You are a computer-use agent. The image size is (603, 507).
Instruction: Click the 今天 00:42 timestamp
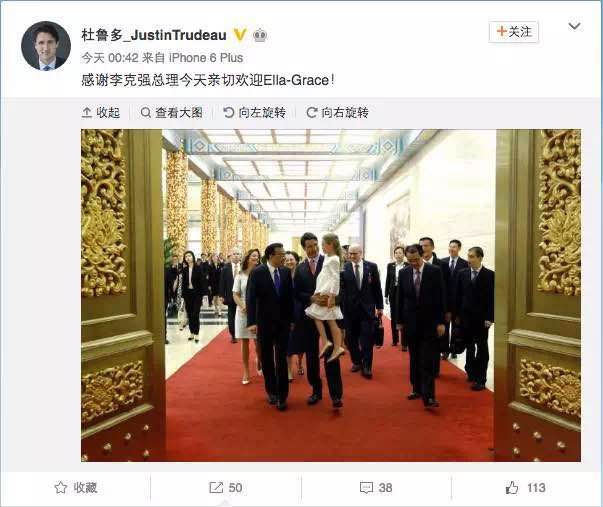tap(110, 58)
